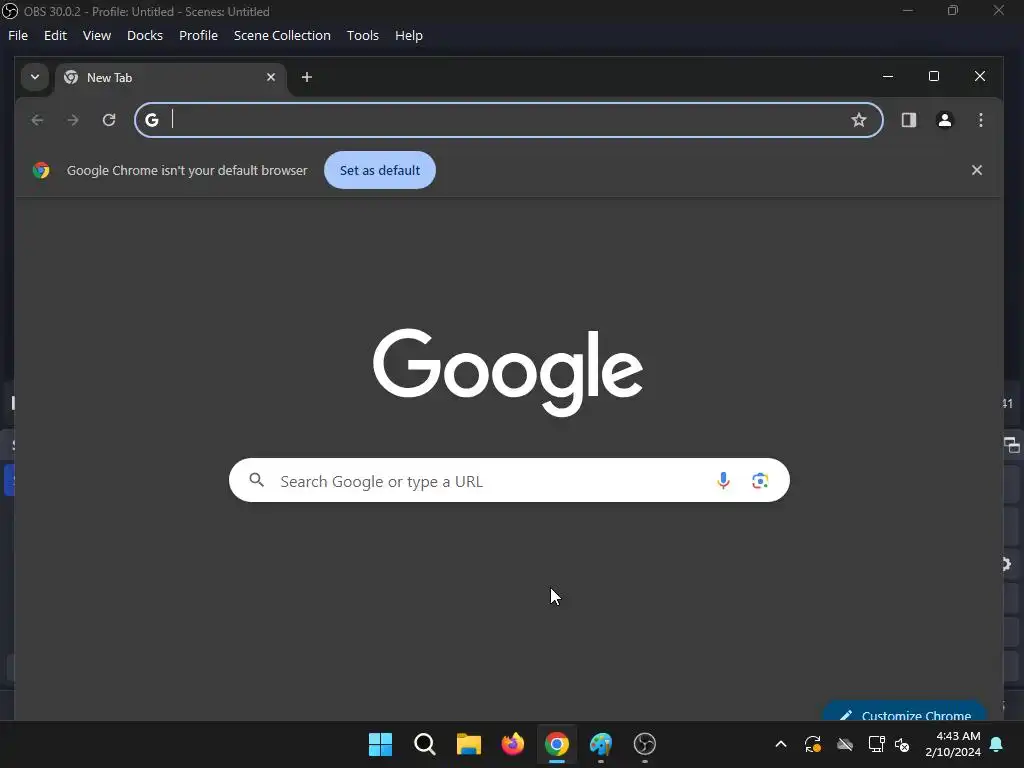
Task: Open the OBS Edit menu
Action: (x=55, y=35)
